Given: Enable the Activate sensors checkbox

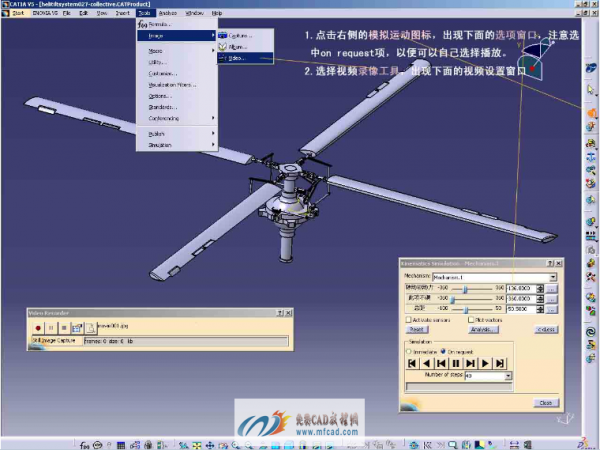Looking at the screenshot, I should [407, 320].
